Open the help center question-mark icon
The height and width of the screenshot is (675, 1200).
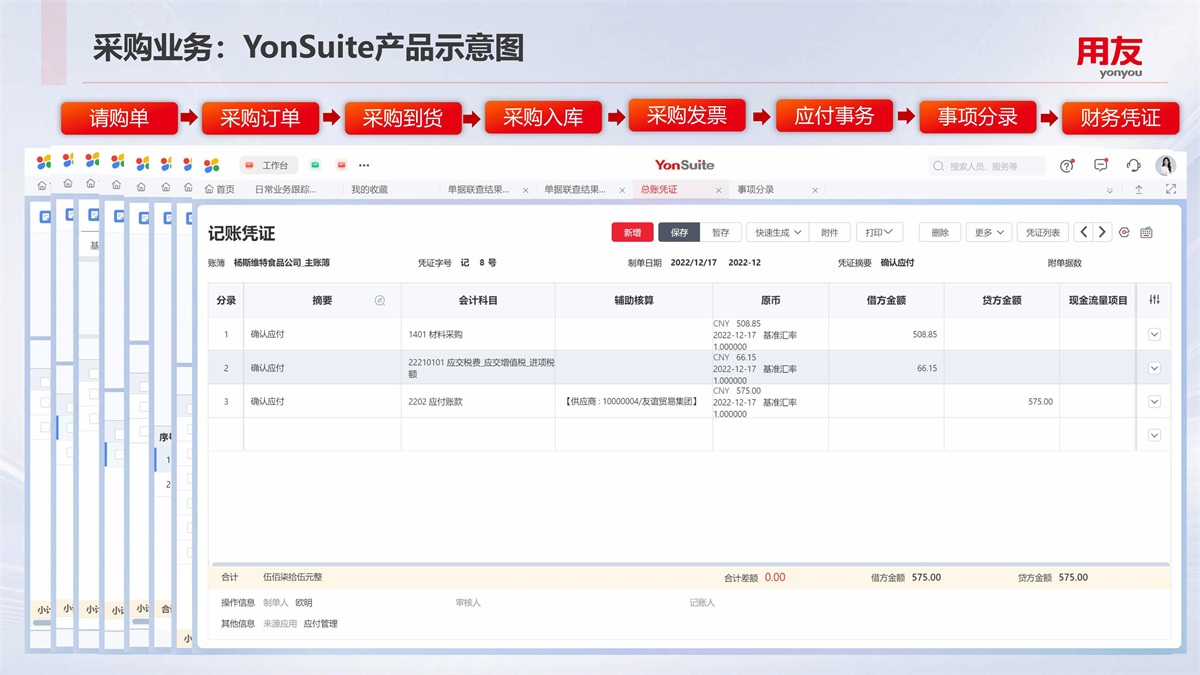tap(1067, 166)
